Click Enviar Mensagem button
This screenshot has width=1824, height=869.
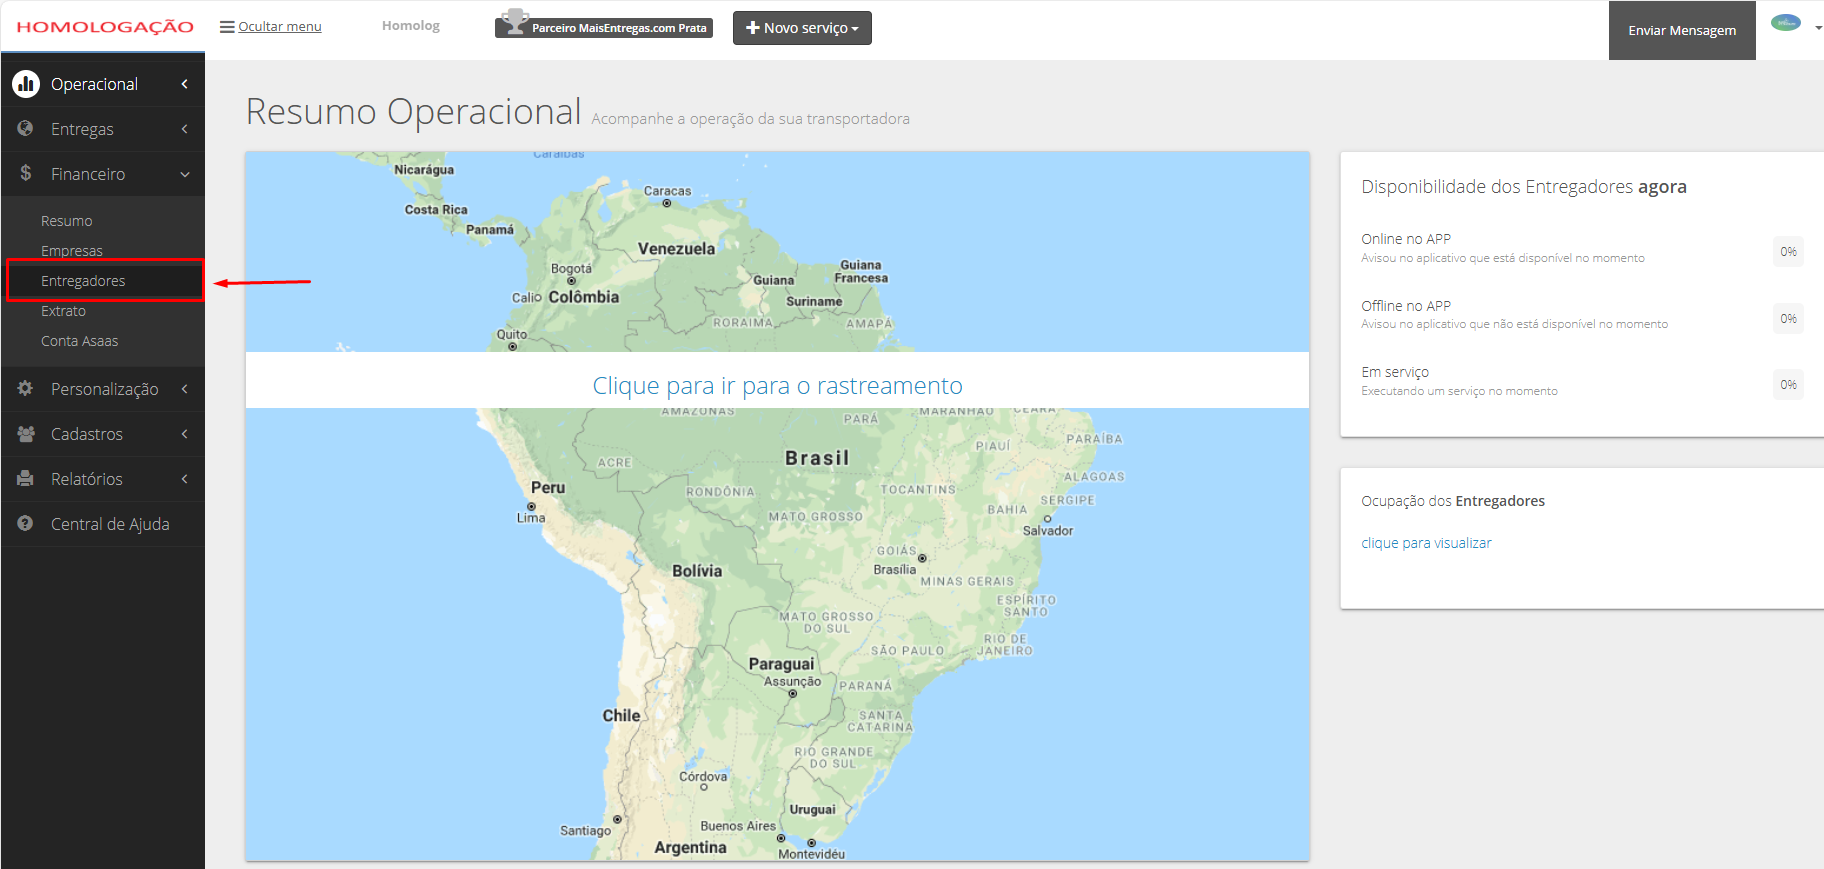pos(1682,30)
